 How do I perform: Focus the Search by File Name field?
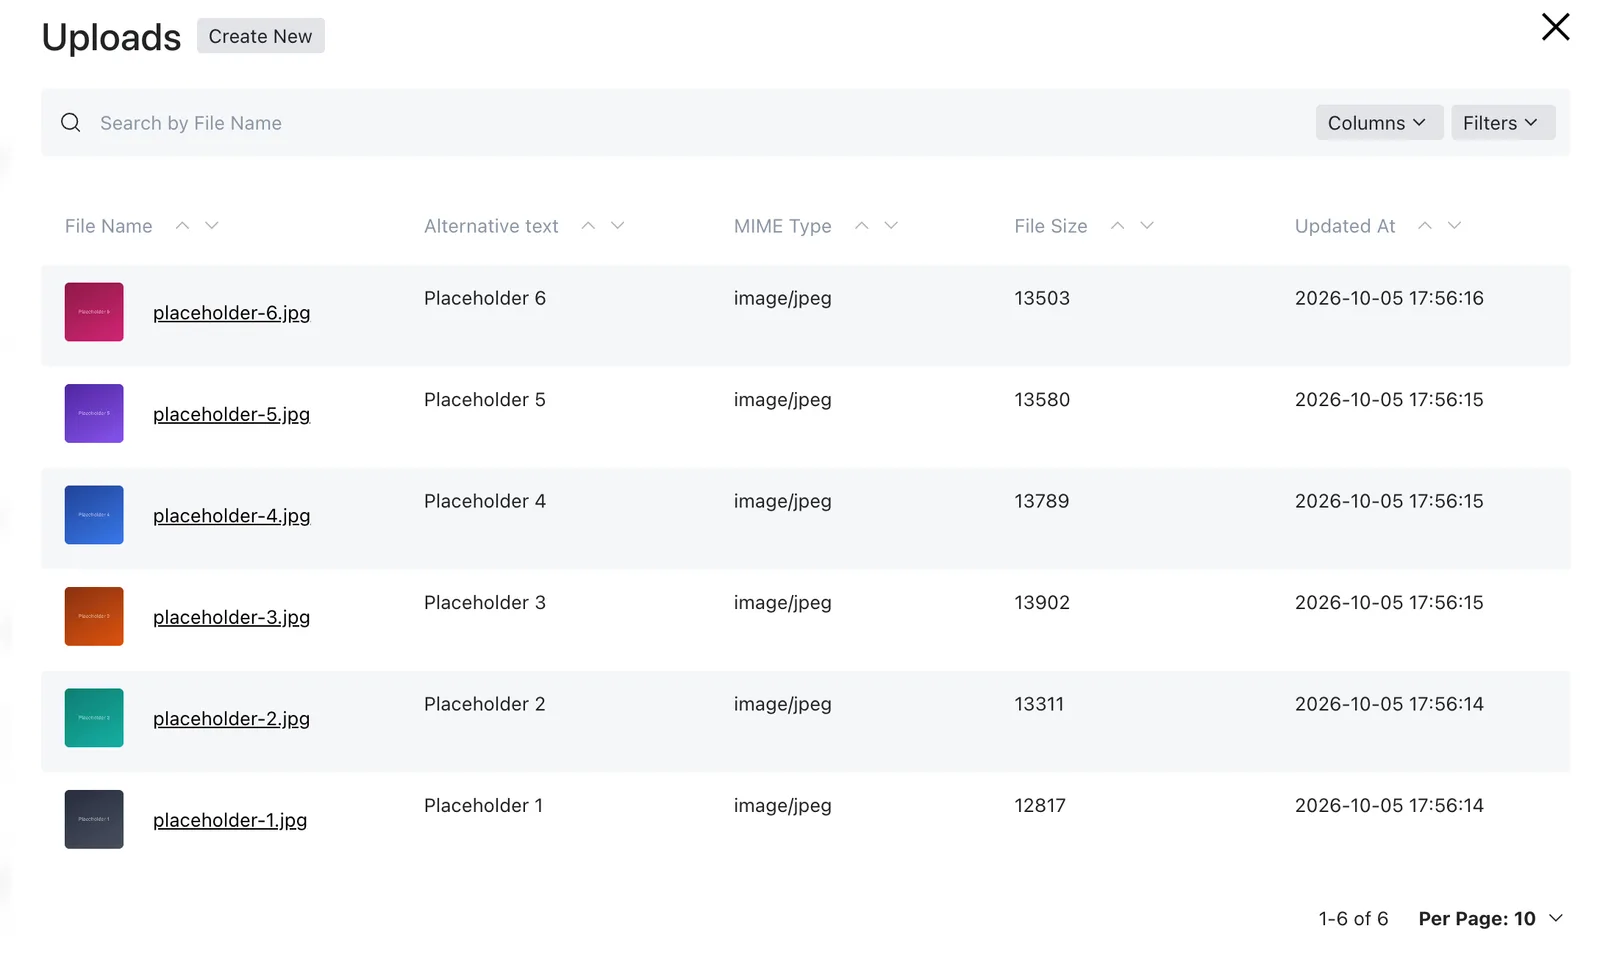(x=700, y=123)
